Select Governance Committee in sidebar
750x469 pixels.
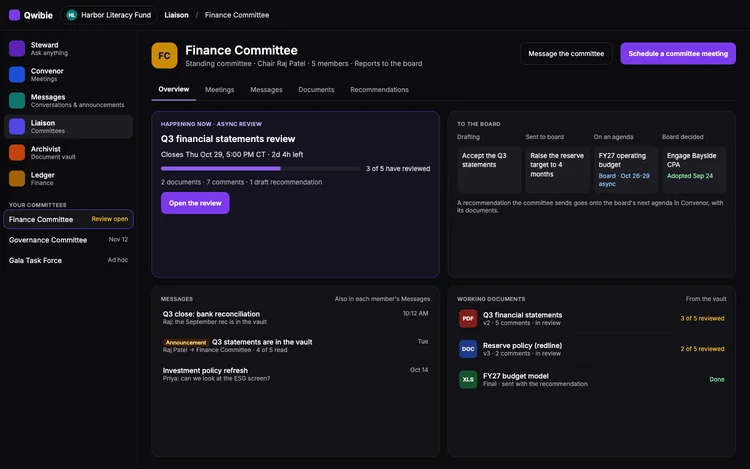pos(68,240)
